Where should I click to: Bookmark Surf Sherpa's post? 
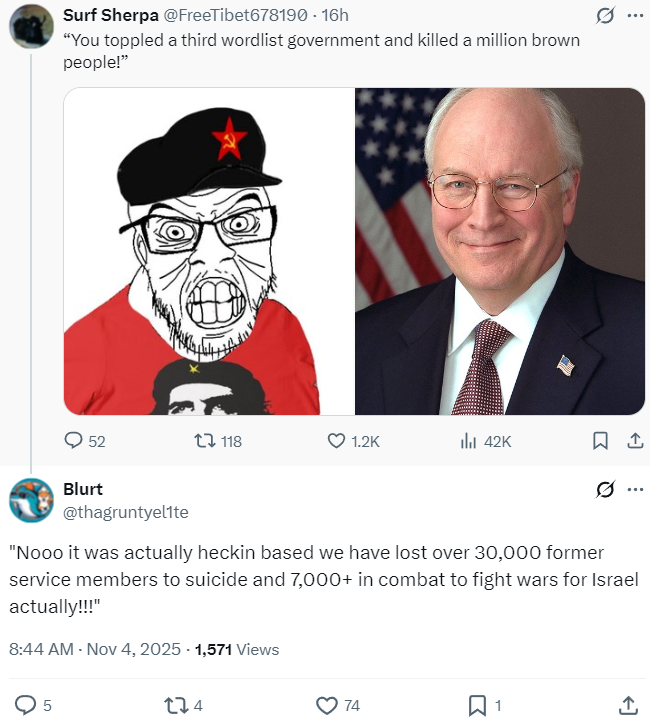[x=600, y=441]
